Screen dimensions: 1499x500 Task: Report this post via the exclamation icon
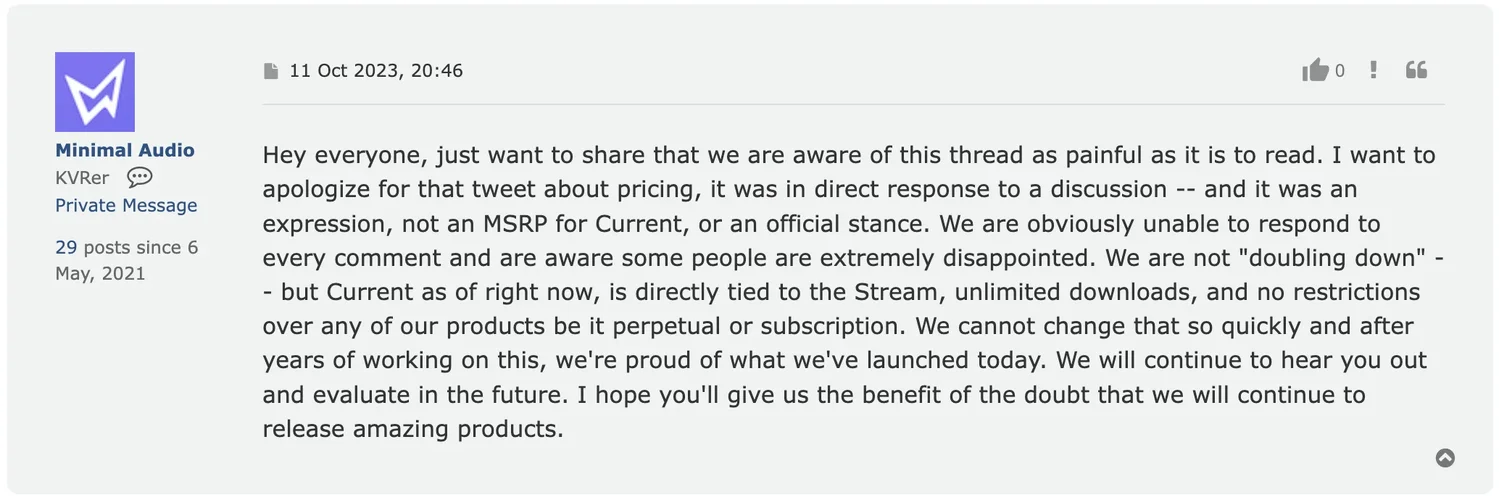1374,70
